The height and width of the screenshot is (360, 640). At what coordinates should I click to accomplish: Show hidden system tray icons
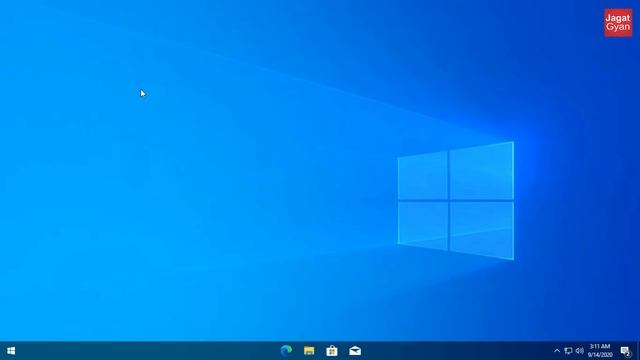point(557,351)
